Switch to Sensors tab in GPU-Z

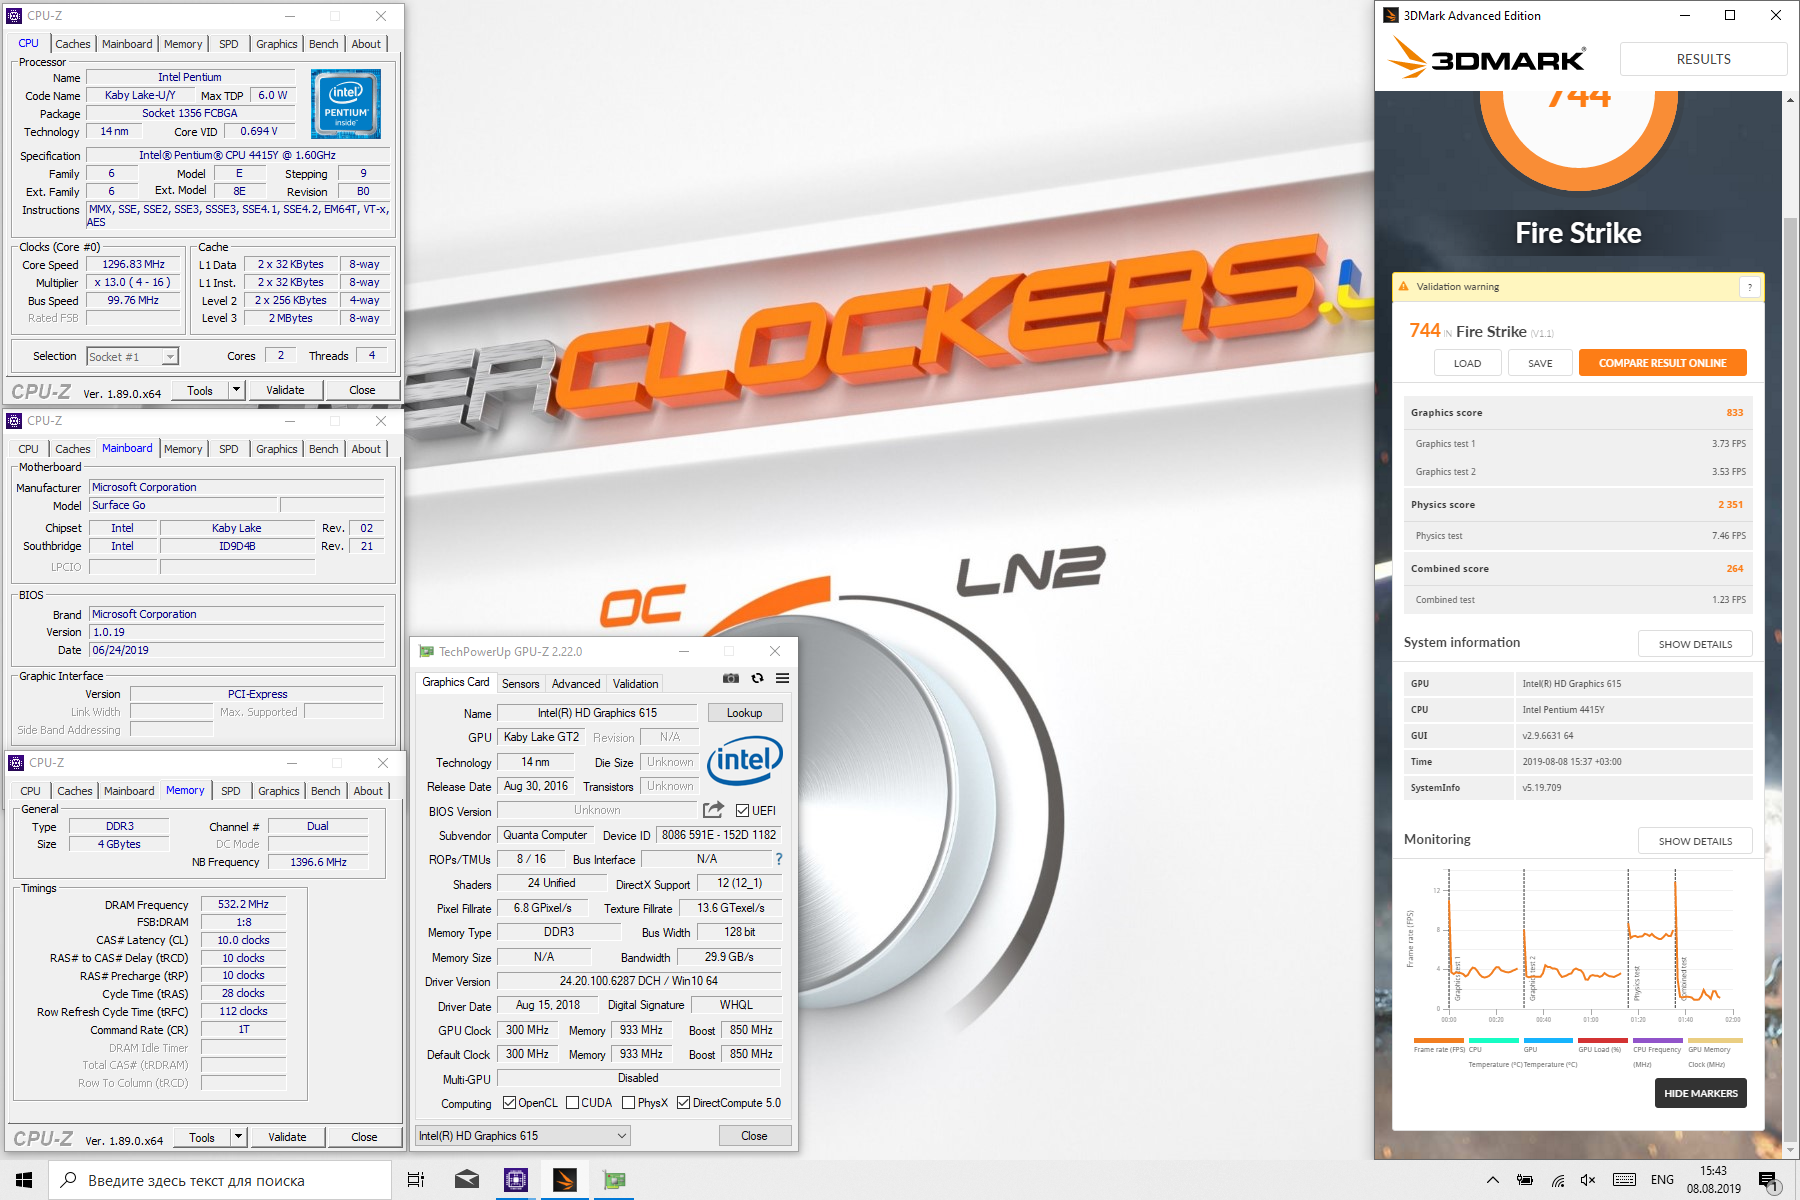pos(520,684)
